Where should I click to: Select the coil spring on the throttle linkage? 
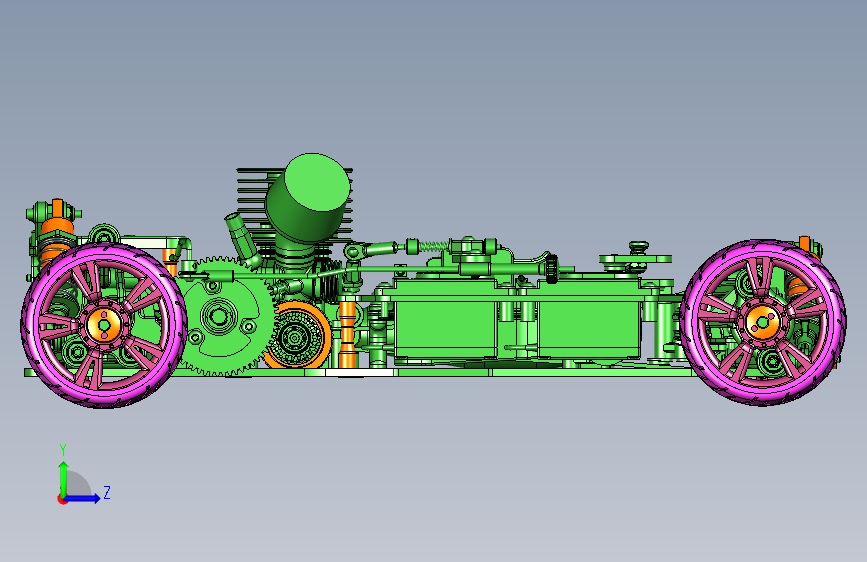(x=433, y=246)
